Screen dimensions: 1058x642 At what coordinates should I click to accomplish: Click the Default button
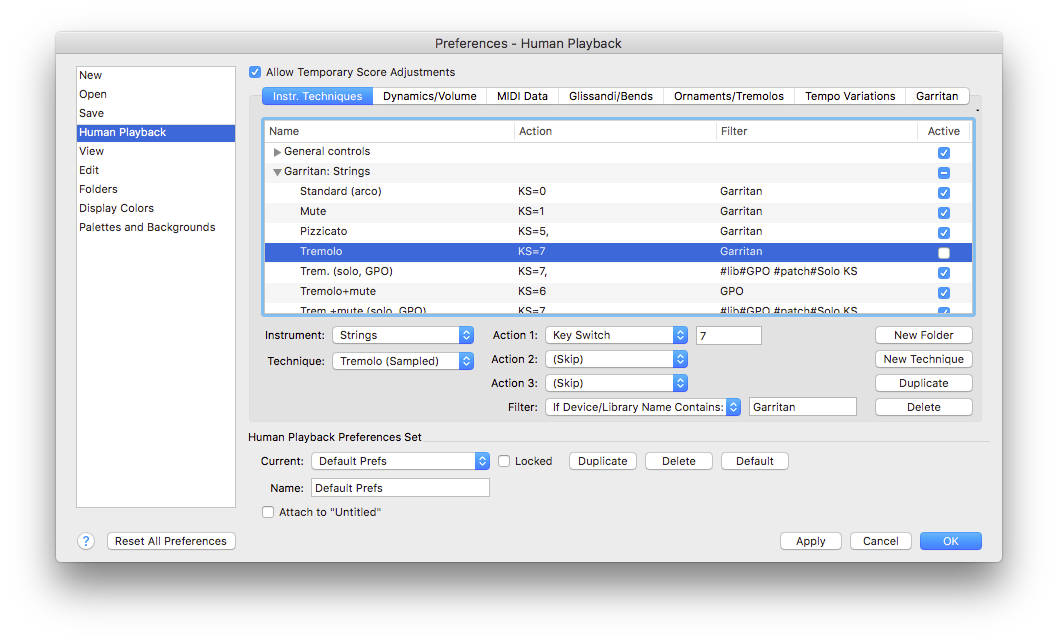tap(754, 461)
